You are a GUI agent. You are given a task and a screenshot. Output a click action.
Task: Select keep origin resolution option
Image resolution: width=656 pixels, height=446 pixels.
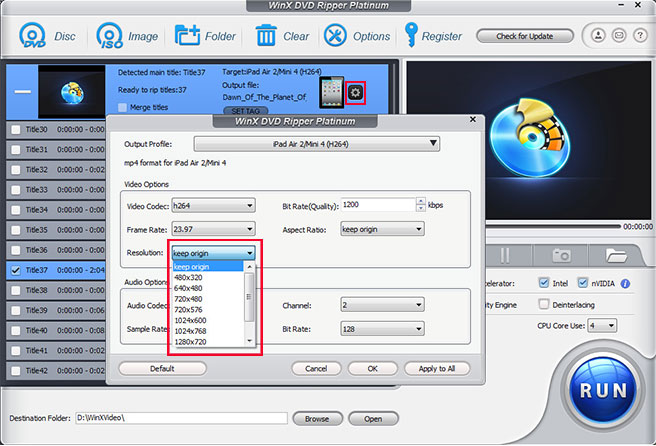click(208, 267)
